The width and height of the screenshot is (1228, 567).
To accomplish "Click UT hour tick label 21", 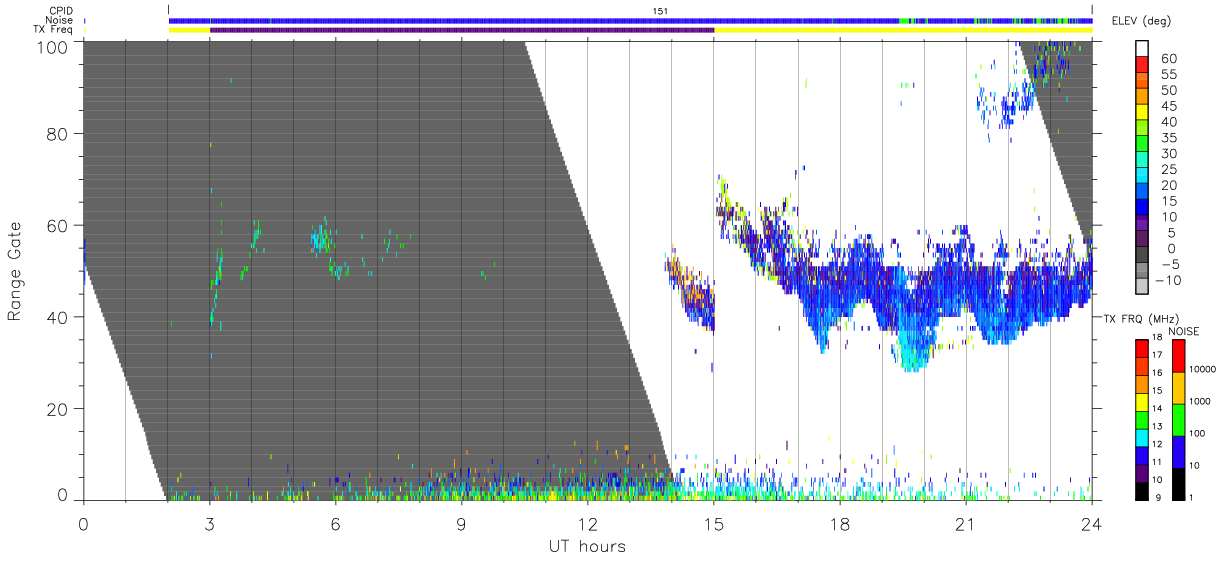I will [965, 524].
